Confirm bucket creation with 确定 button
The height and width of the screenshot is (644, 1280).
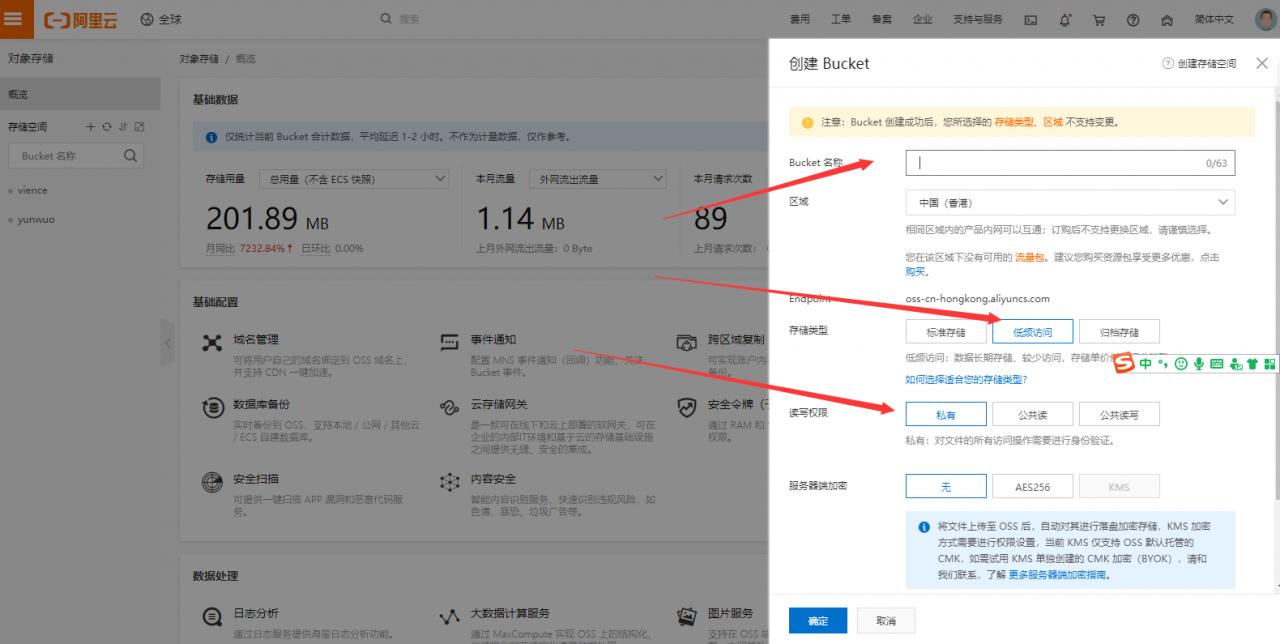pyautogui.click(x=817, y=620)
